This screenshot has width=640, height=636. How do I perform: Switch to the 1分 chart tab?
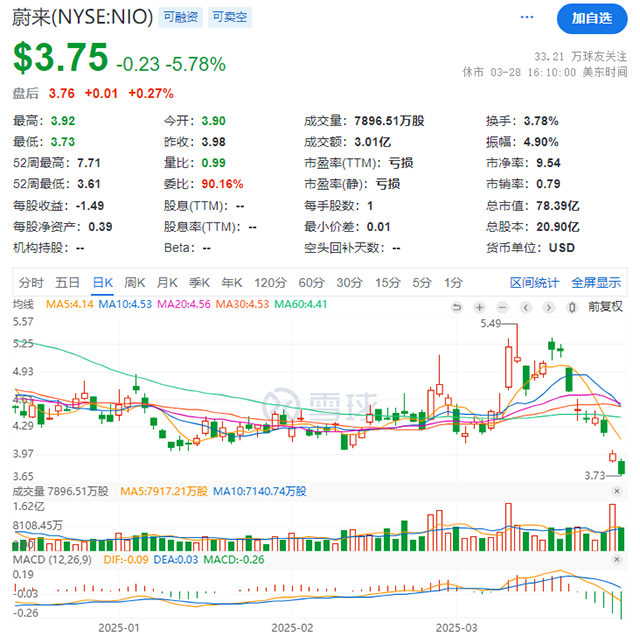(453, 282)
